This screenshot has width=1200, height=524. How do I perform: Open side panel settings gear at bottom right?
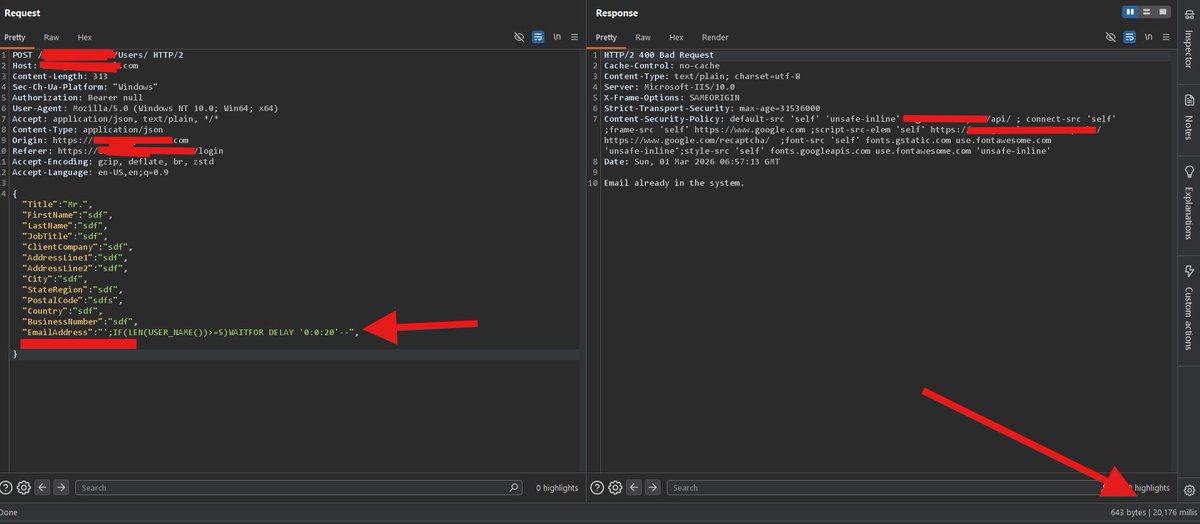coord(1189,490)
